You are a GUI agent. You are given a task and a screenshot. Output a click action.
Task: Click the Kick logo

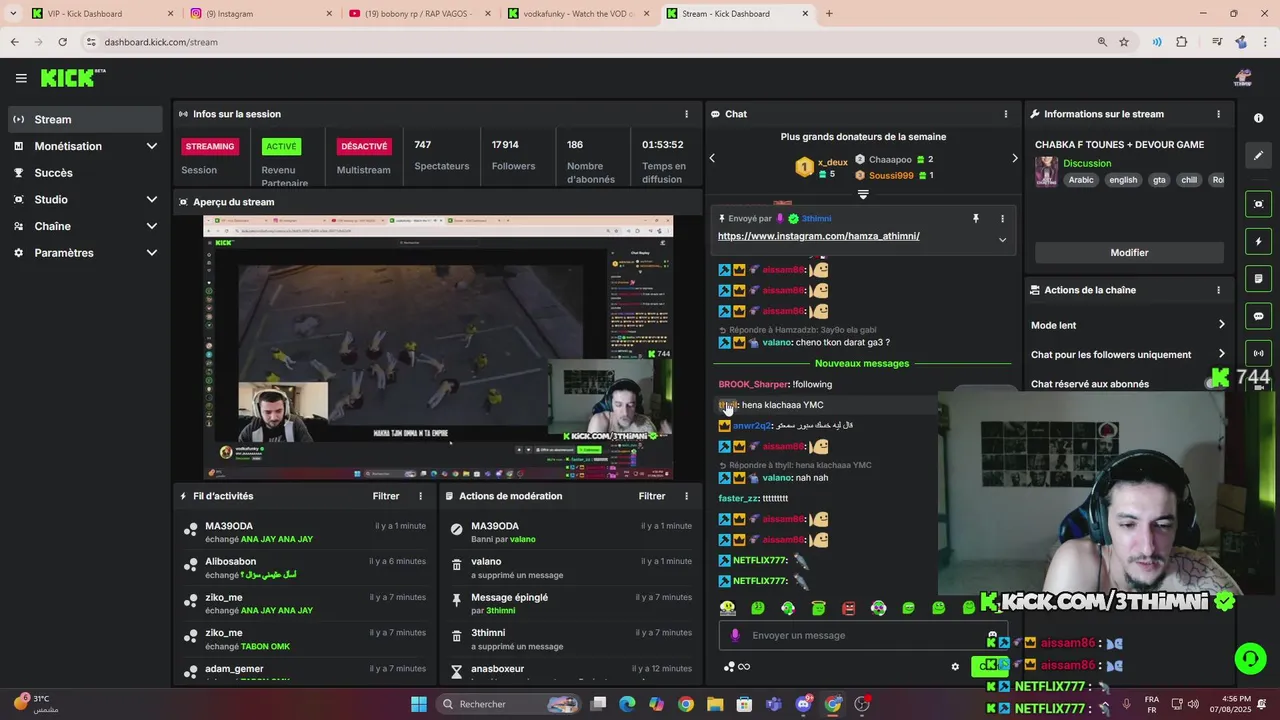click(72, 78)
